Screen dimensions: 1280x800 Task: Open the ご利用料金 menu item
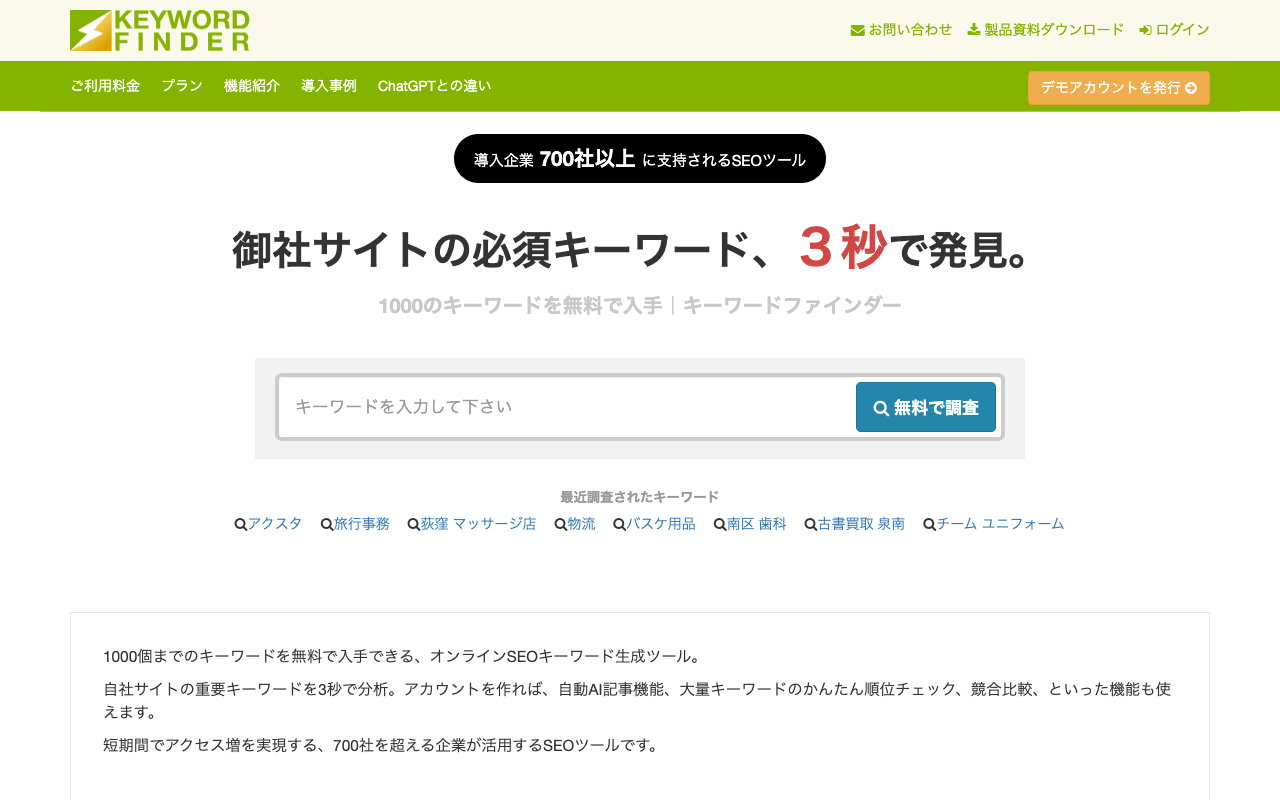coord(105,86)
